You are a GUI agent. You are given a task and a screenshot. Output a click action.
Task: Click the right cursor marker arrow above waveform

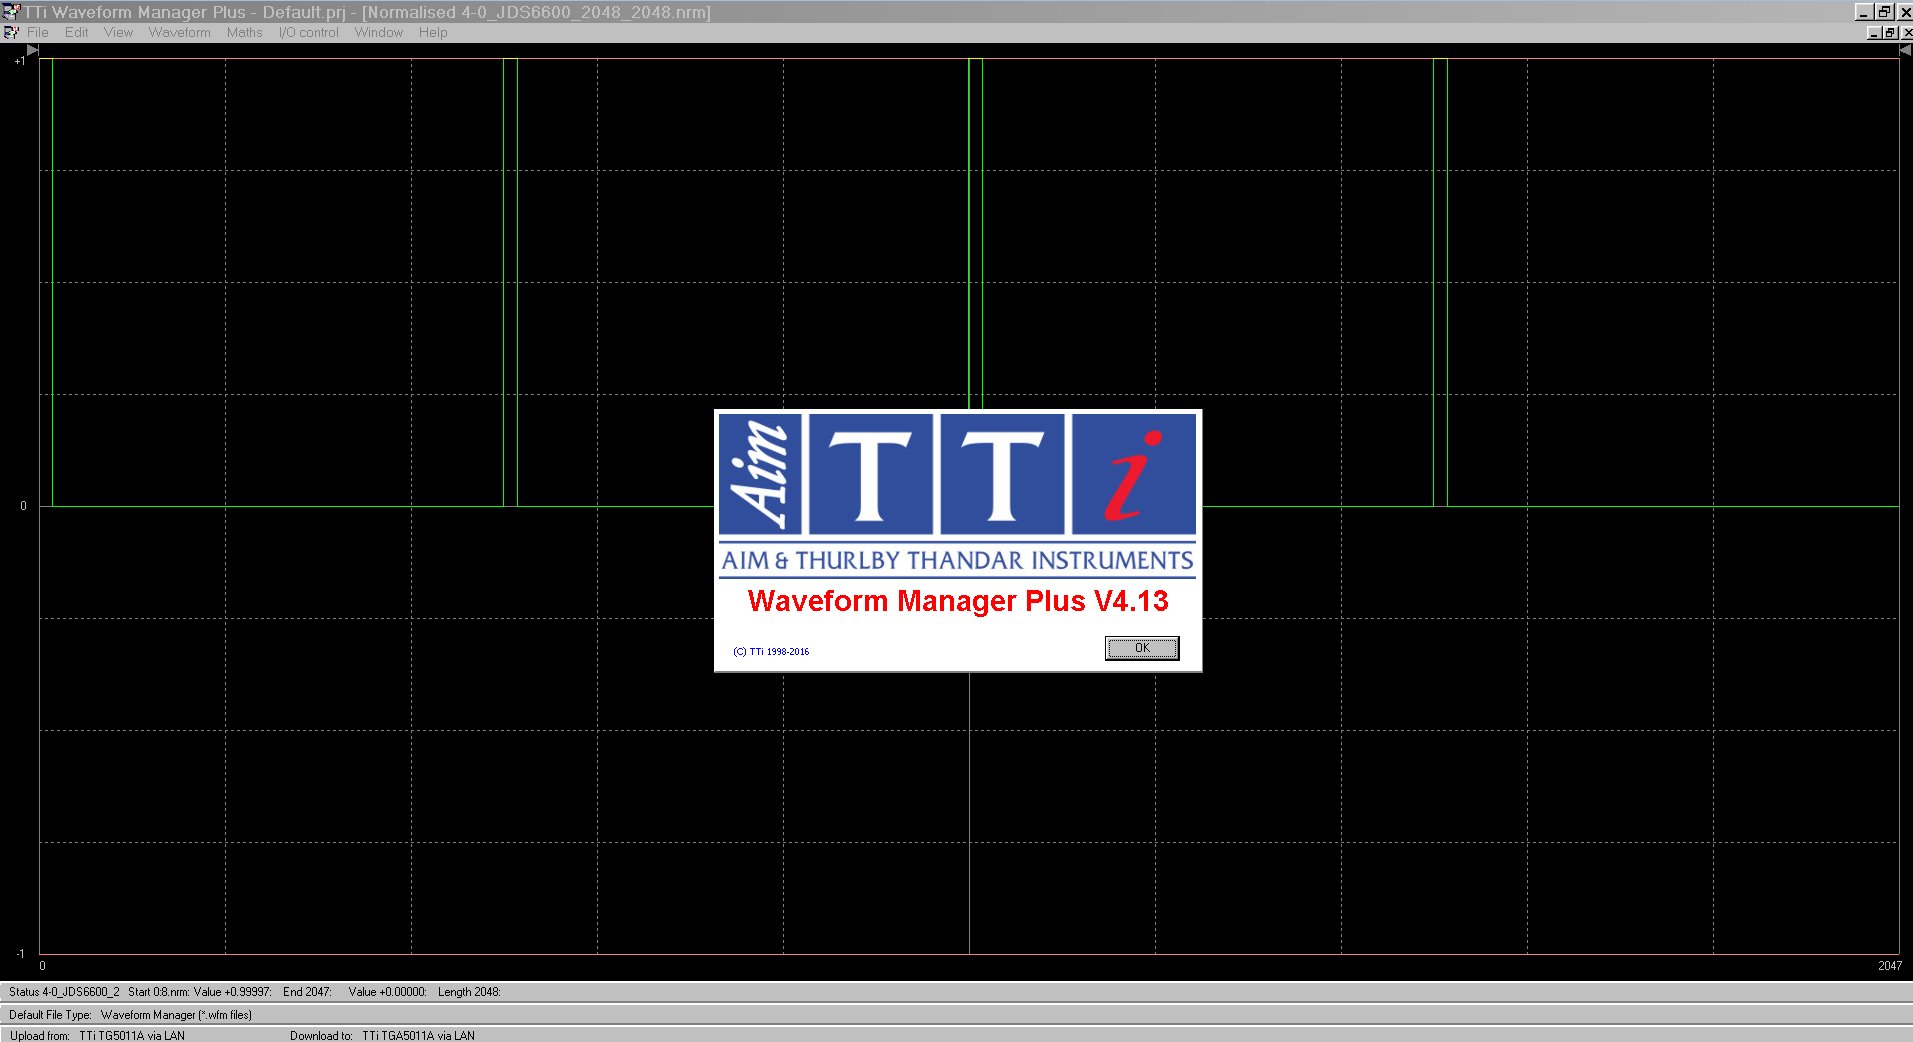[x=1905, y=50]
